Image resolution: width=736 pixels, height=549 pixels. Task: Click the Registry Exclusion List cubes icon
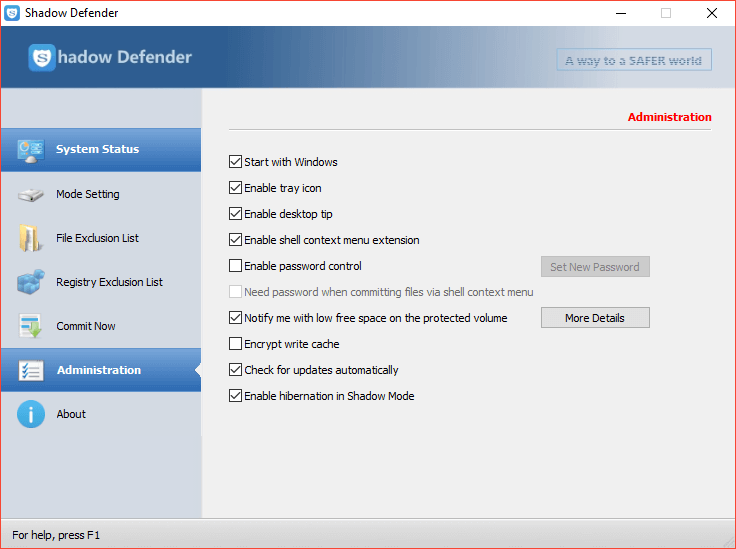pyautogui.click(x=31, y=282)
